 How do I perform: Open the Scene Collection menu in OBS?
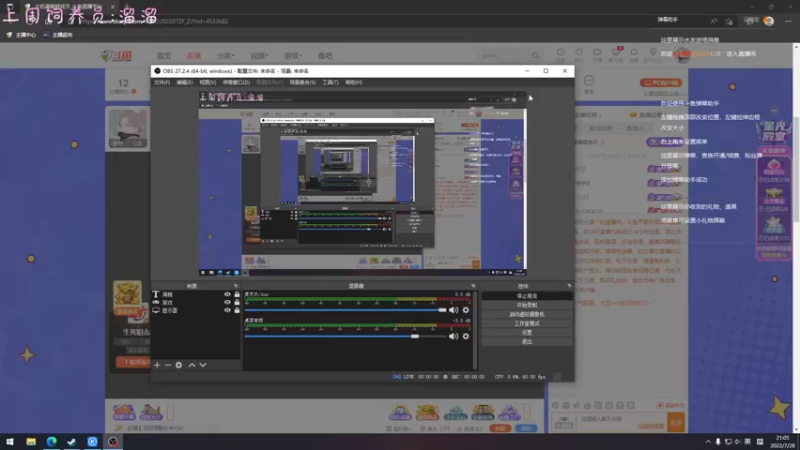coord(303,82)
